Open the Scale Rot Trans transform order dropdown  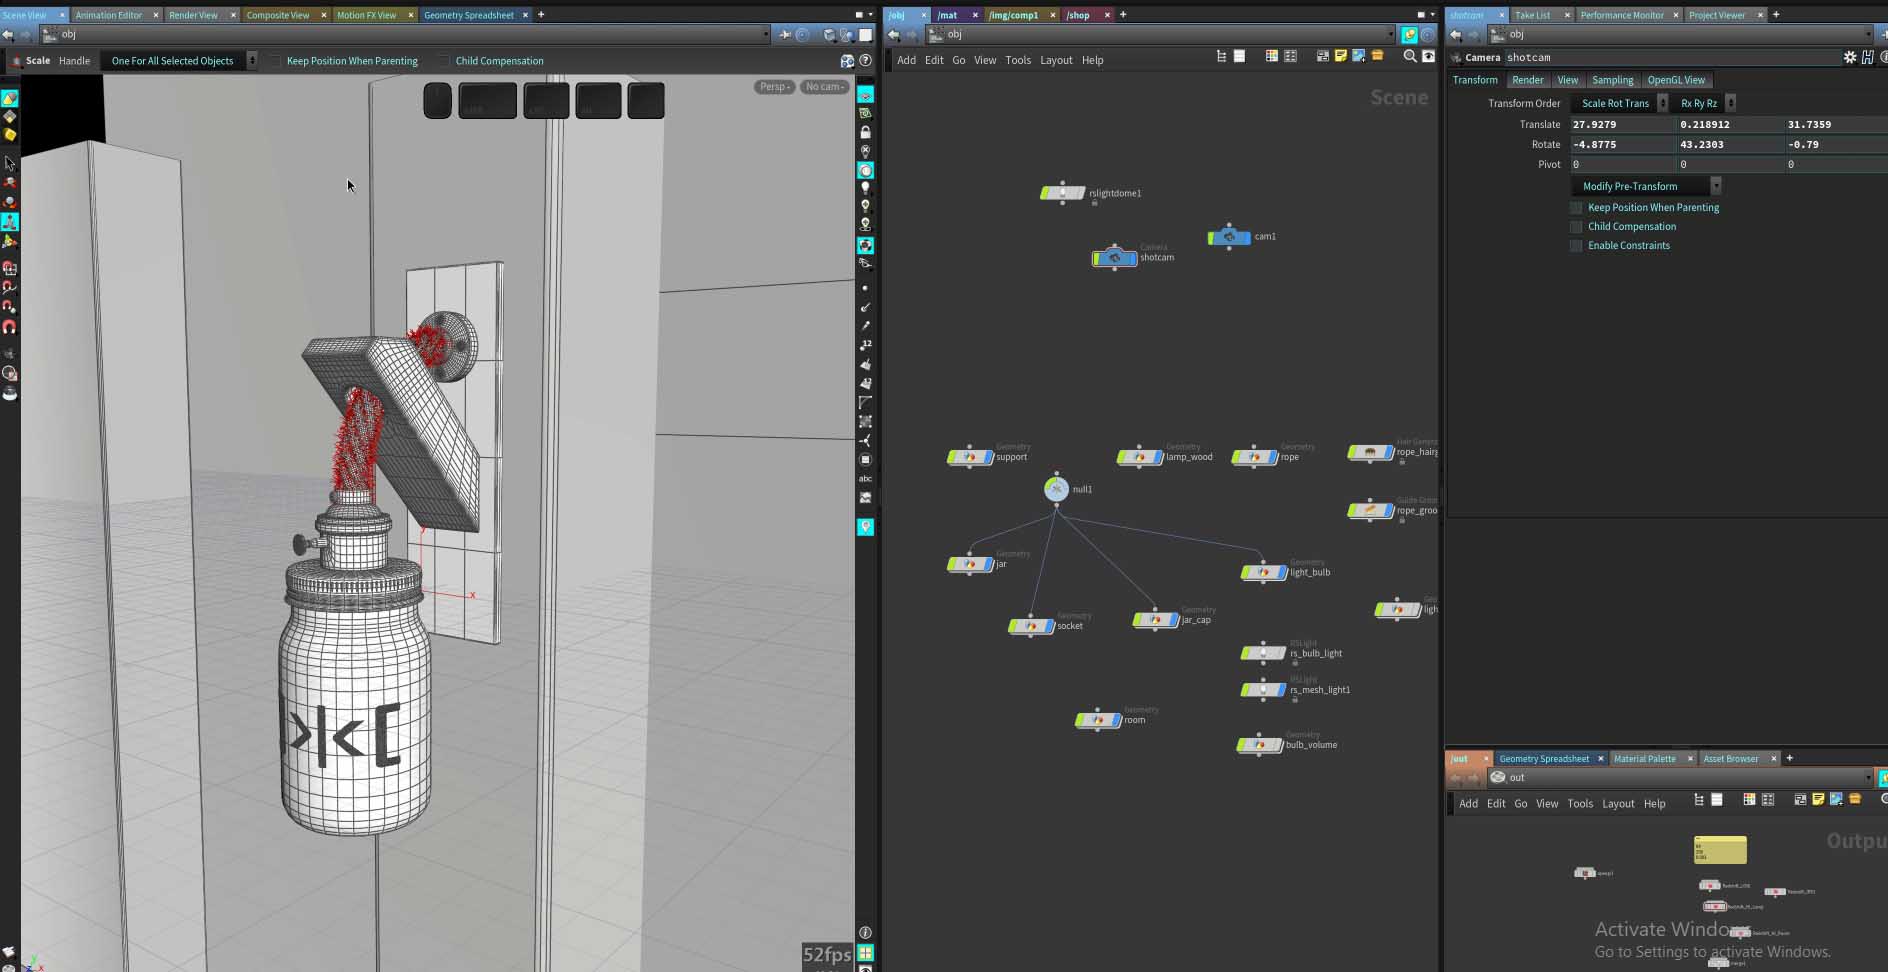tap(1619, 103)
